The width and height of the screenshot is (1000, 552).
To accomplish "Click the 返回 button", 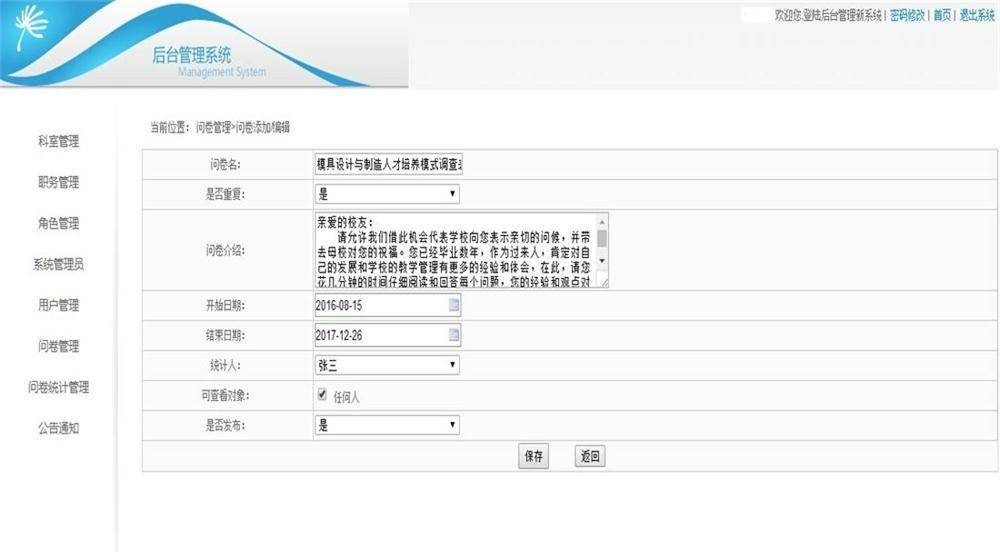I will 590,456.
